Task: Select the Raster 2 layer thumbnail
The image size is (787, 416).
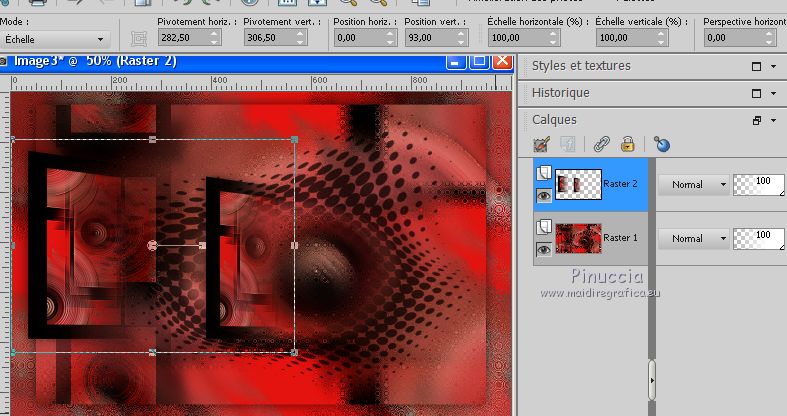Action: coord(578,185)
